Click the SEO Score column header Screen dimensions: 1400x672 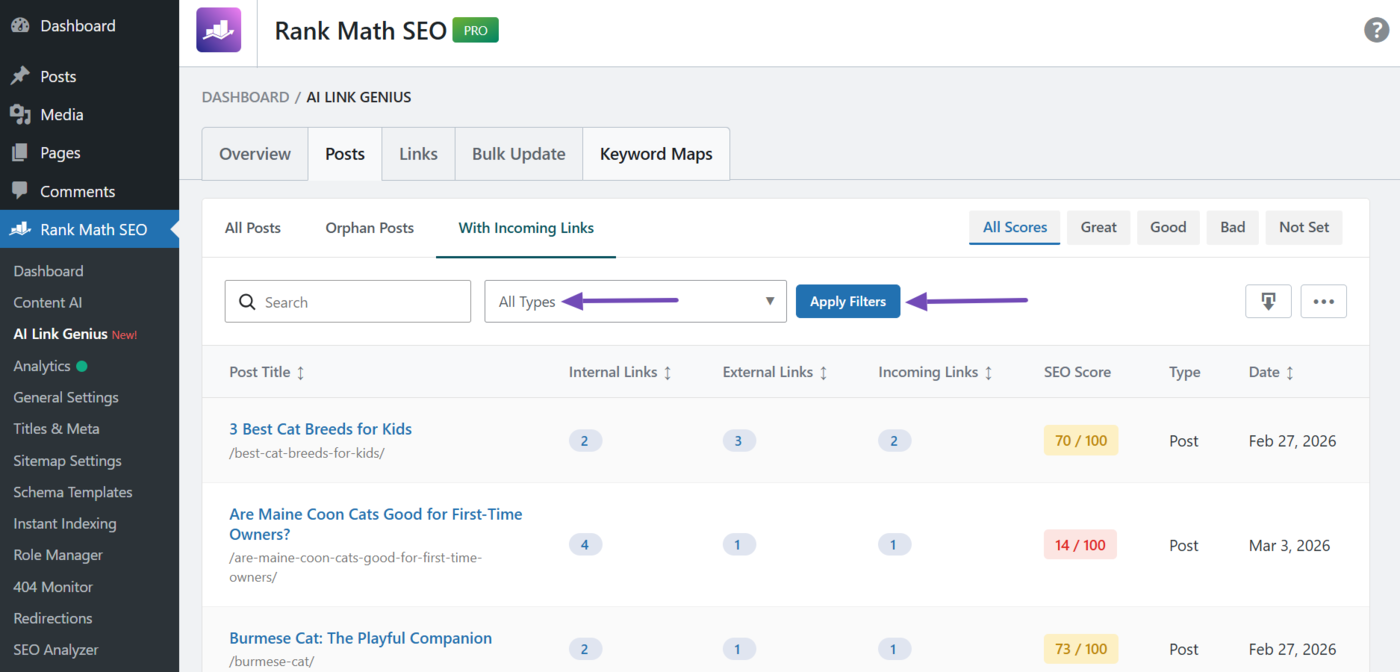1077,372
